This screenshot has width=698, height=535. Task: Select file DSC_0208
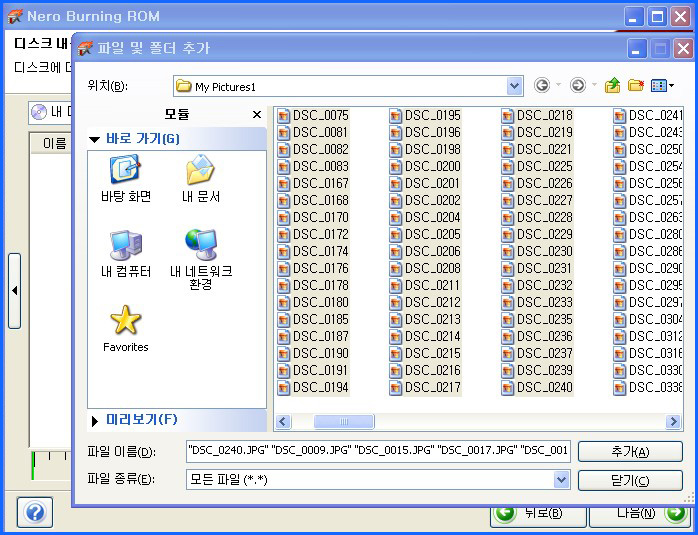click(x=425, y=268)
